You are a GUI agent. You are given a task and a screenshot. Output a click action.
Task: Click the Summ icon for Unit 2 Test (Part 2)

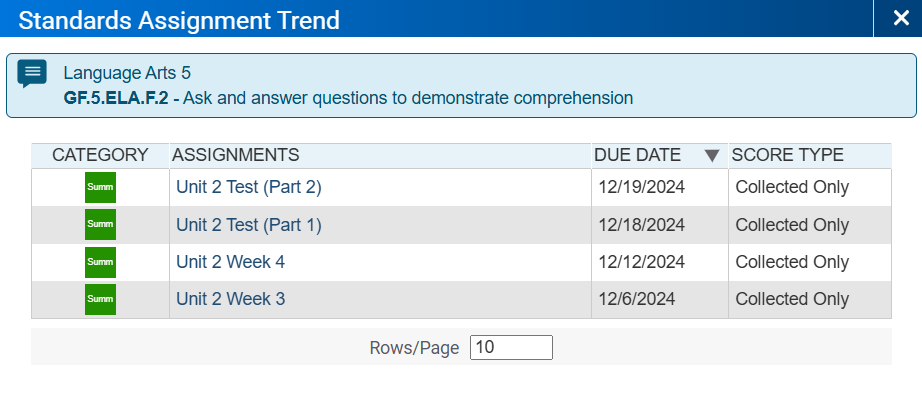100,187
